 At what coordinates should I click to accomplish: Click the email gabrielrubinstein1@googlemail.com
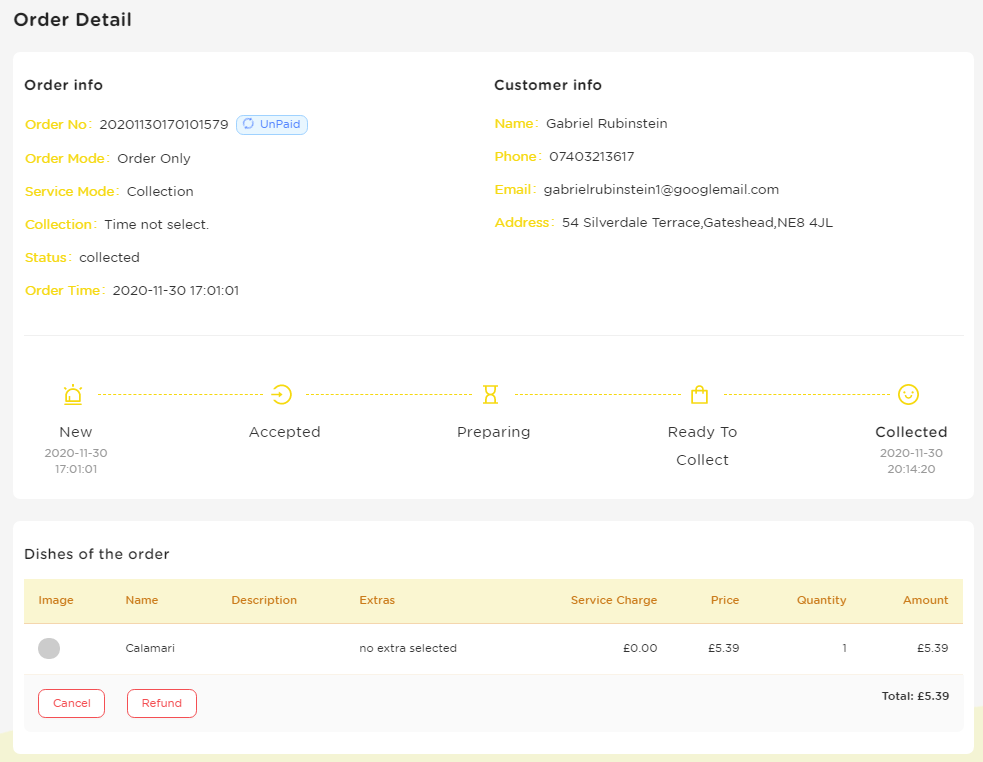[661, 190]
